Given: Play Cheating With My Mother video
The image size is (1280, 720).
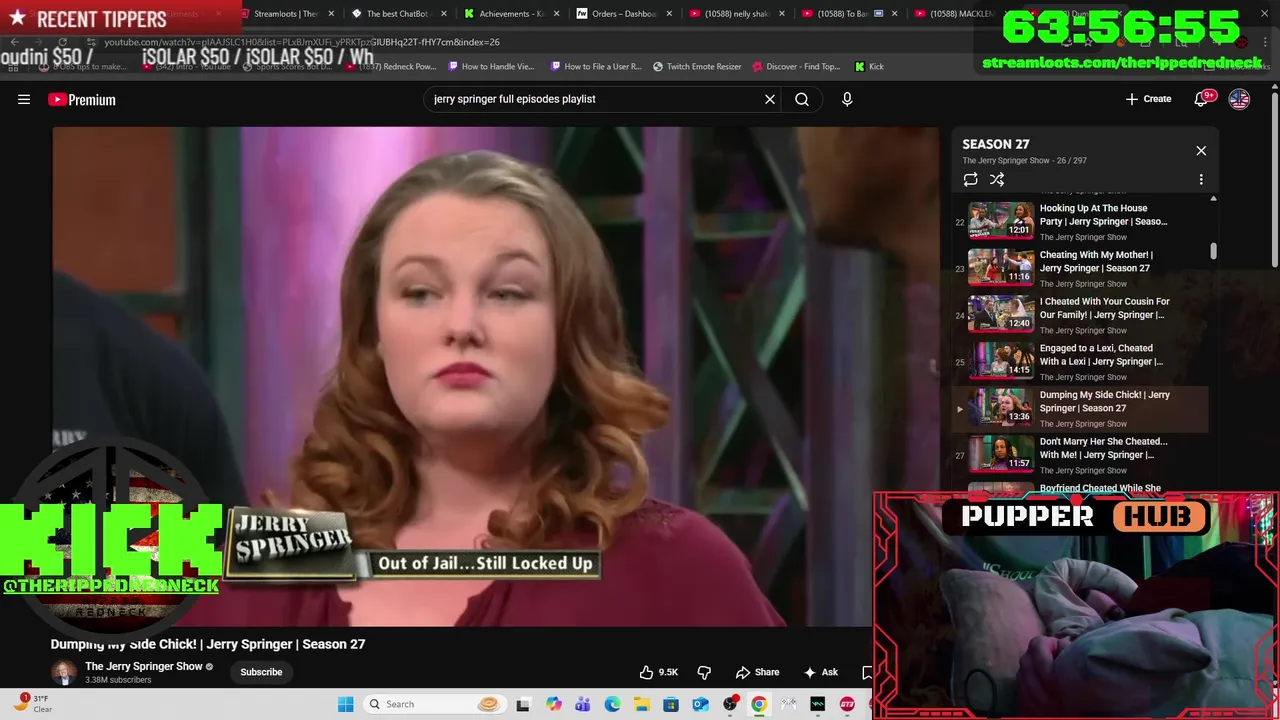Looking at the screenshot, I should click(x=1080, y=268).
